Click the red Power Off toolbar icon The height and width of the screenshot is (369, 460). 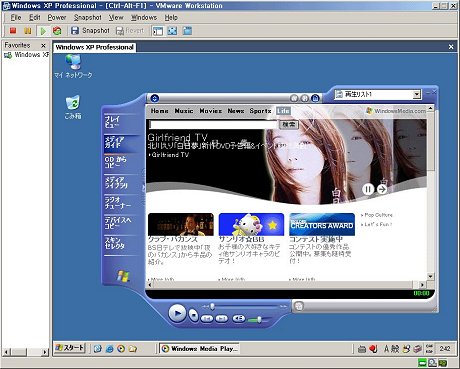pyautogui.click(x=13, y=31)
